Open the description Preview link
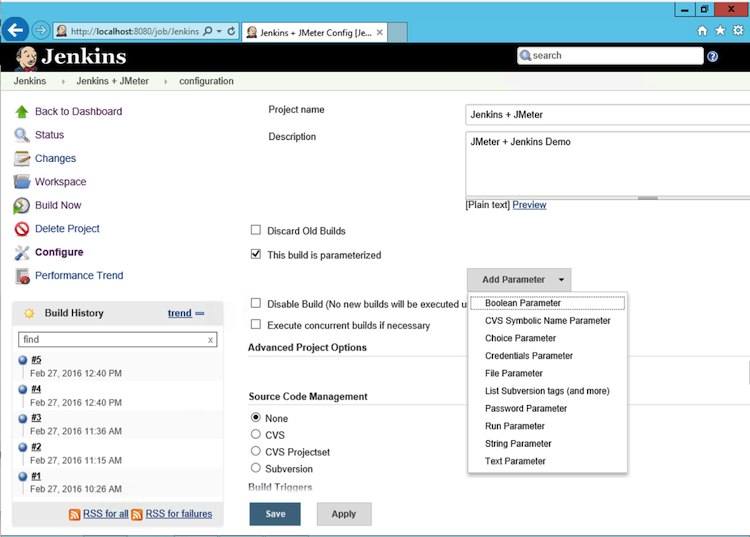750x537 pixels. click(529, 205)
